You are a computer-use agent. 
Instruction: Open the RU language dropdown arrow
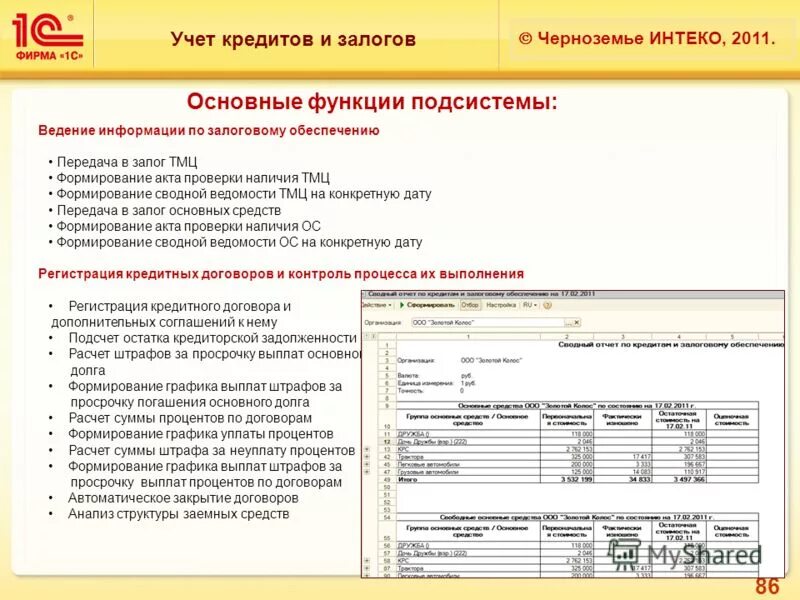pyautogui.click(x=534, y=305)
